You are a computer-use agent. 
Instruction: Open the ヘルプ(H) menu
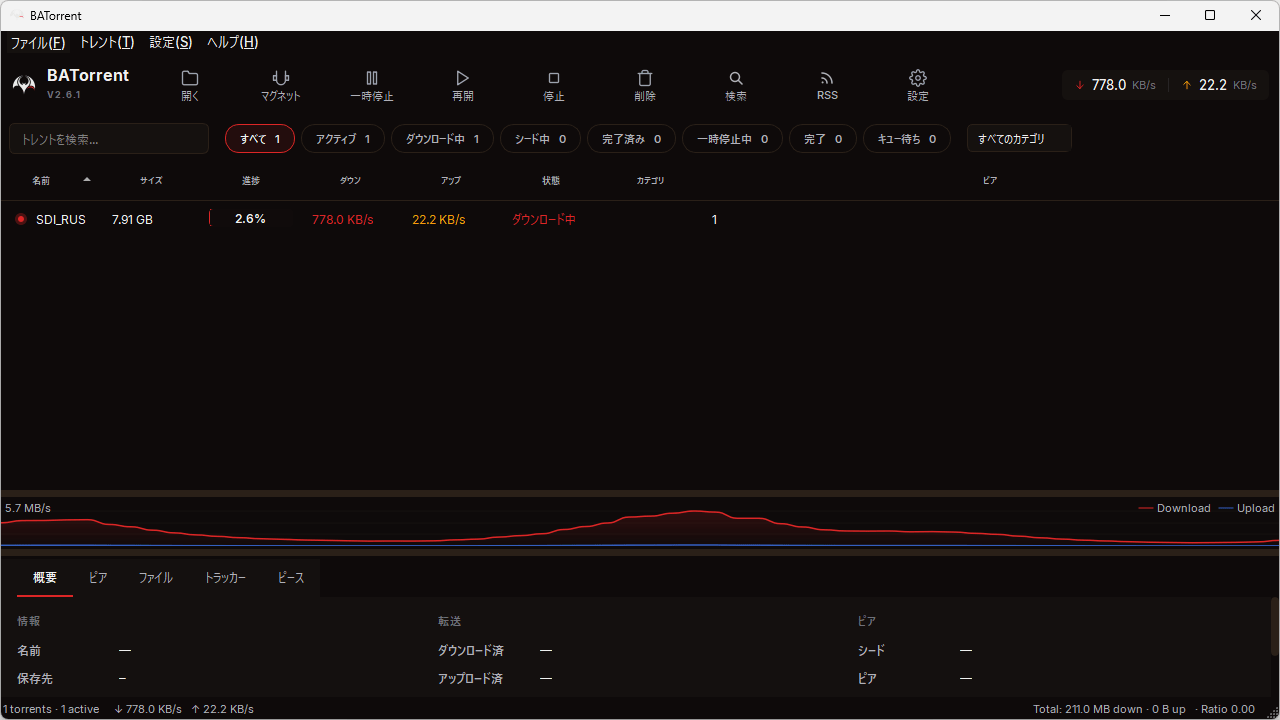232,42
